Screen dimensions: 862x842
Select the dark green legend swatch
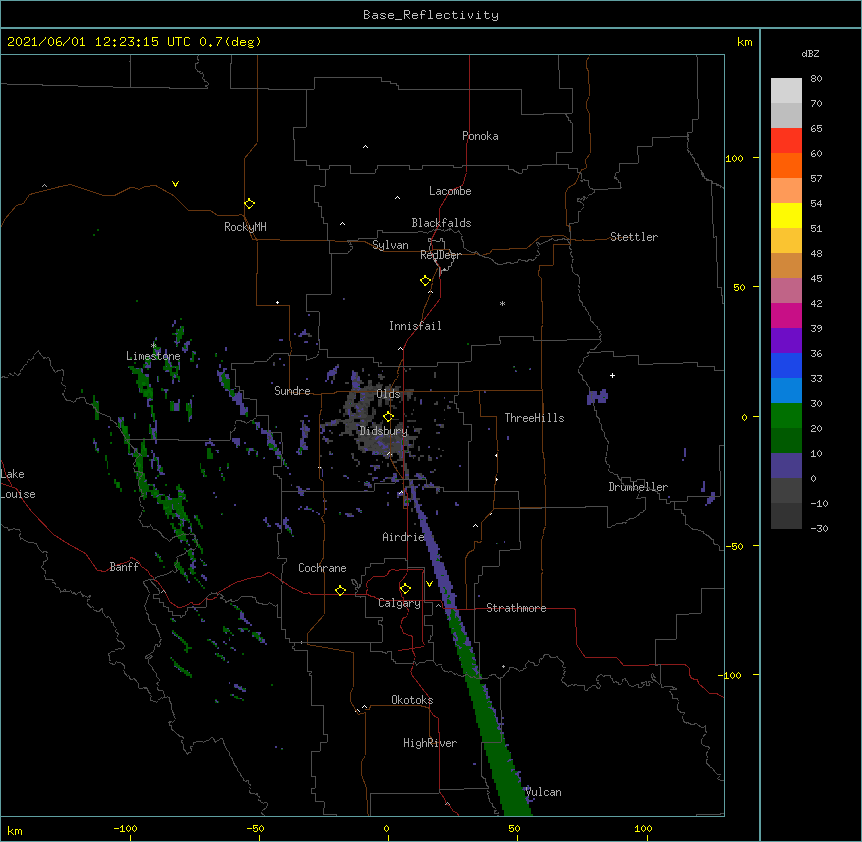point(786,440)
